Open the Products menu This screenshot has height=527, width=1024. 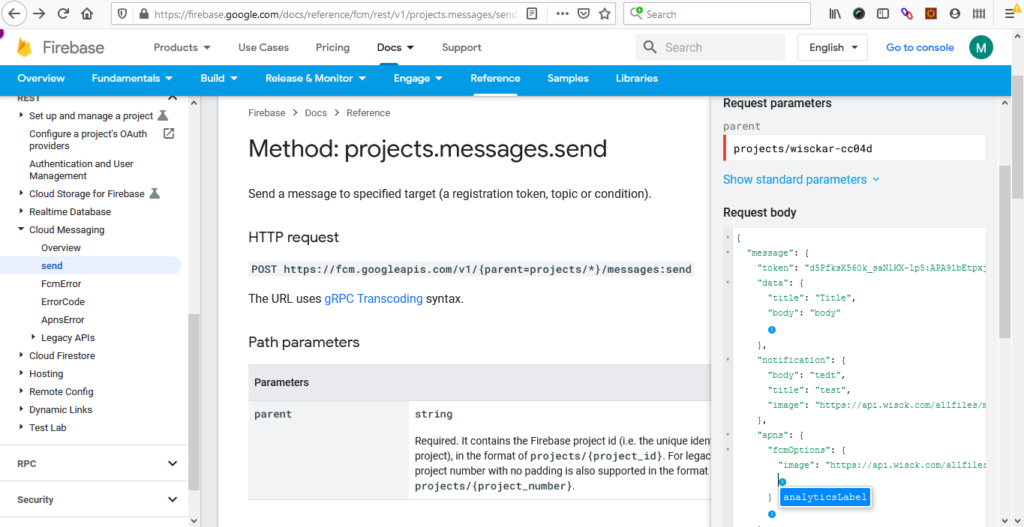pyautogui.click(x=182, y=47)
